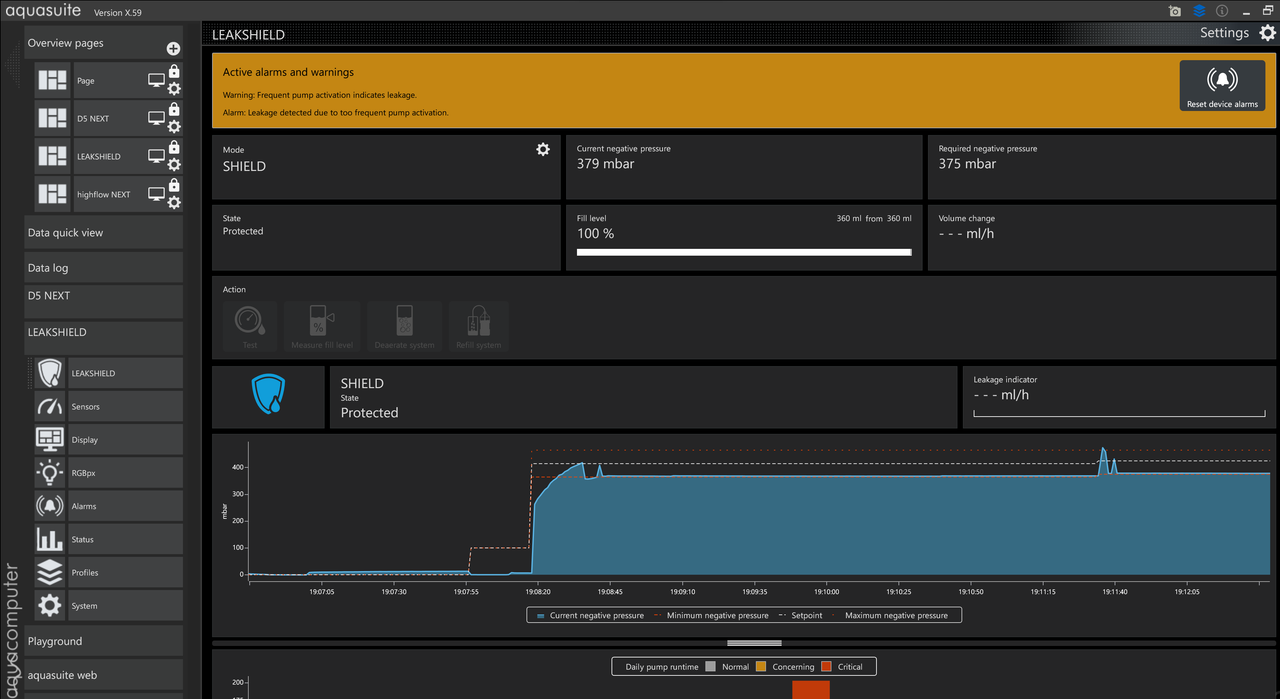The width and height of the screenshot is (1280, 699).
Task: Click the Measure fill level action
Action: [322, 326]
